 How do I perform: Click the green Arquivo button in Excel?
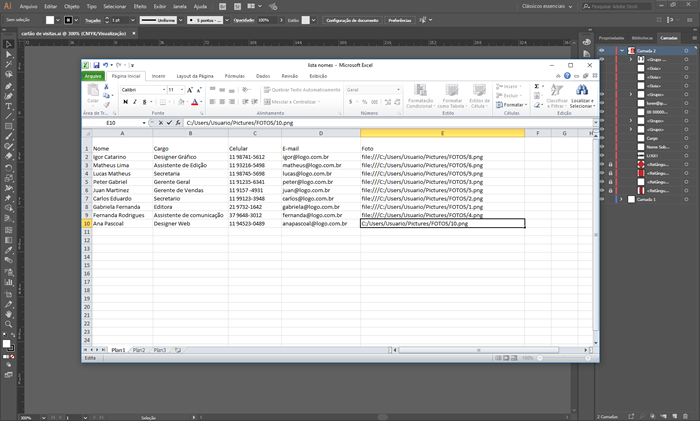click(93, 76)
